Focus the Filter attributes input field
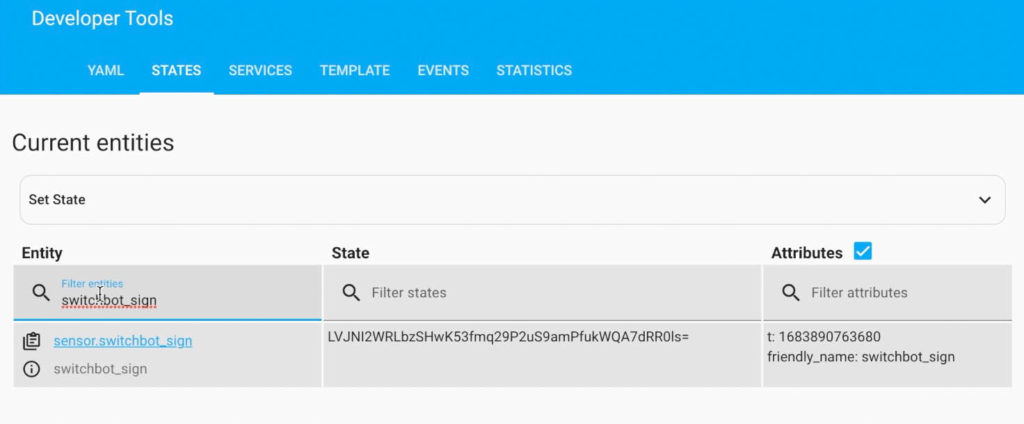 point(888,293)
